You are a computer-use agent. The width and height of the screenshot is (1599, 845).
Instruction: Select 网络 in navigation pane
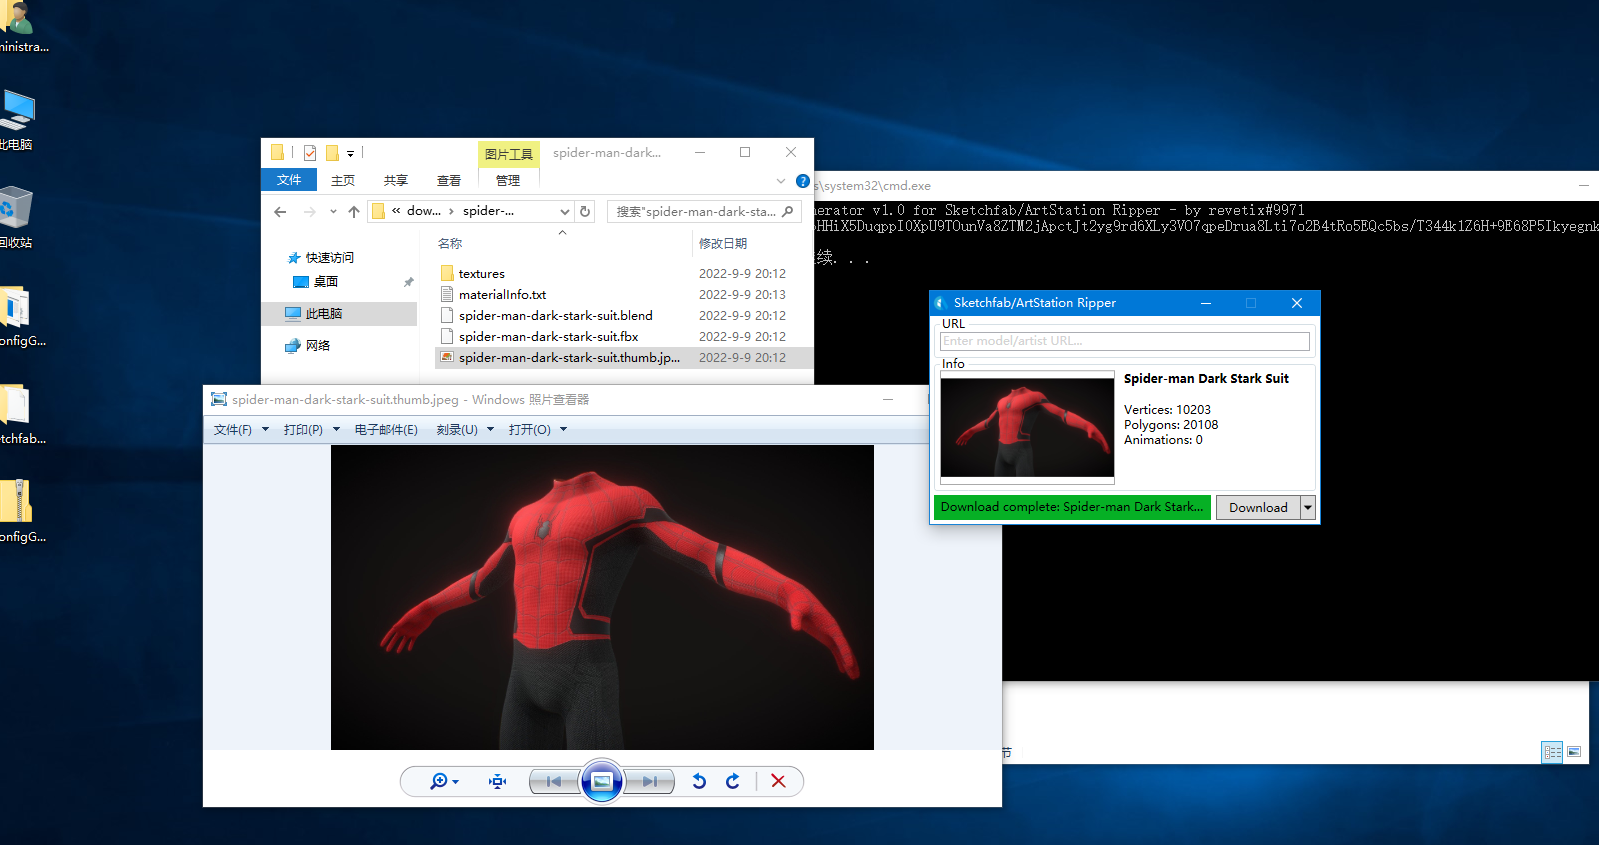point(318,346)
